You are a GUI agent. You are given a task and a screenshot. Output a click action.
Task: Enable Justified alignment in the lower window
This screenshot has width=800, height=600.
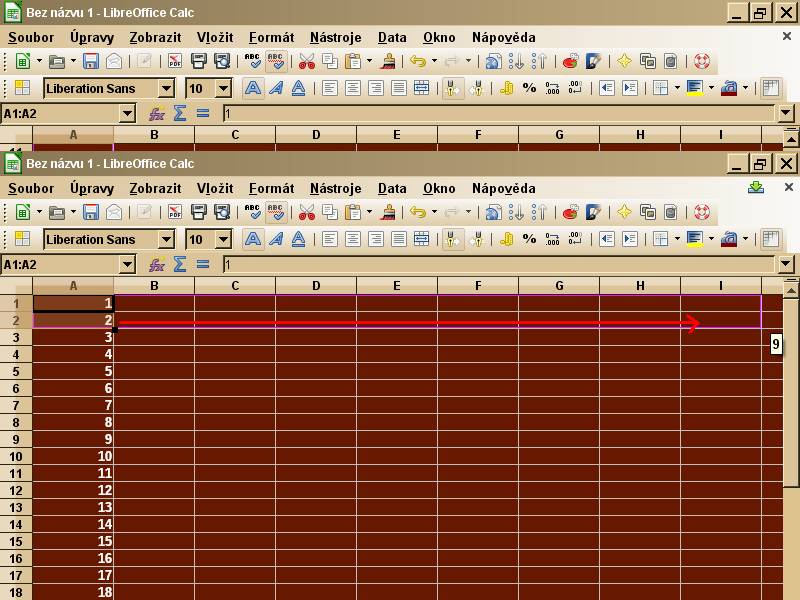coord(398,239)
